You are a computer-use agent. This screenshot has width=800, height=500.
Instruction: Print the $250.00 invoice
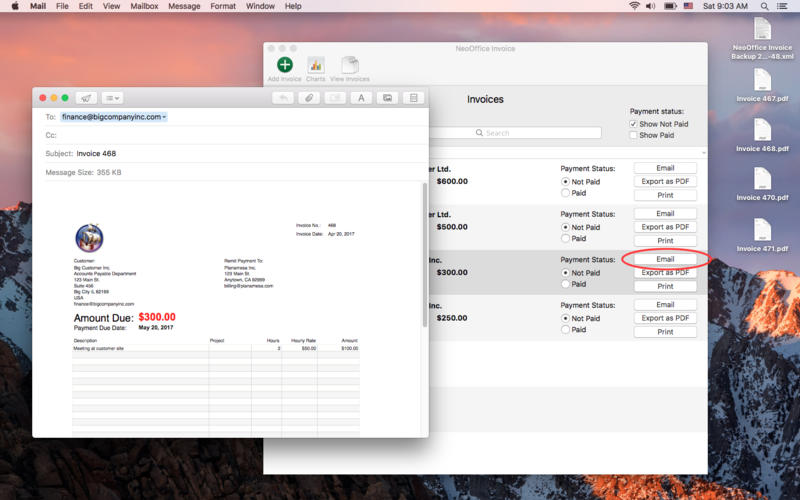665,332
